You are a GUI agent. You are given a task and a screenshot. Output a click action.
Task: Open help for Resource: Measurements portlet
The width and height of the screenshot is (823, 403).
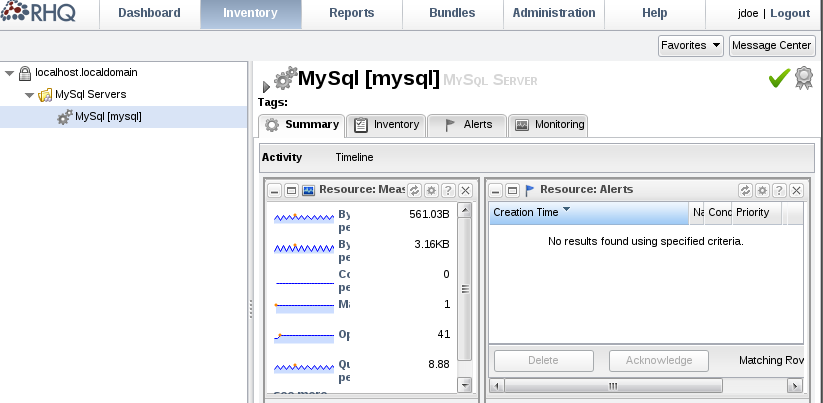[x=448, y=190]
